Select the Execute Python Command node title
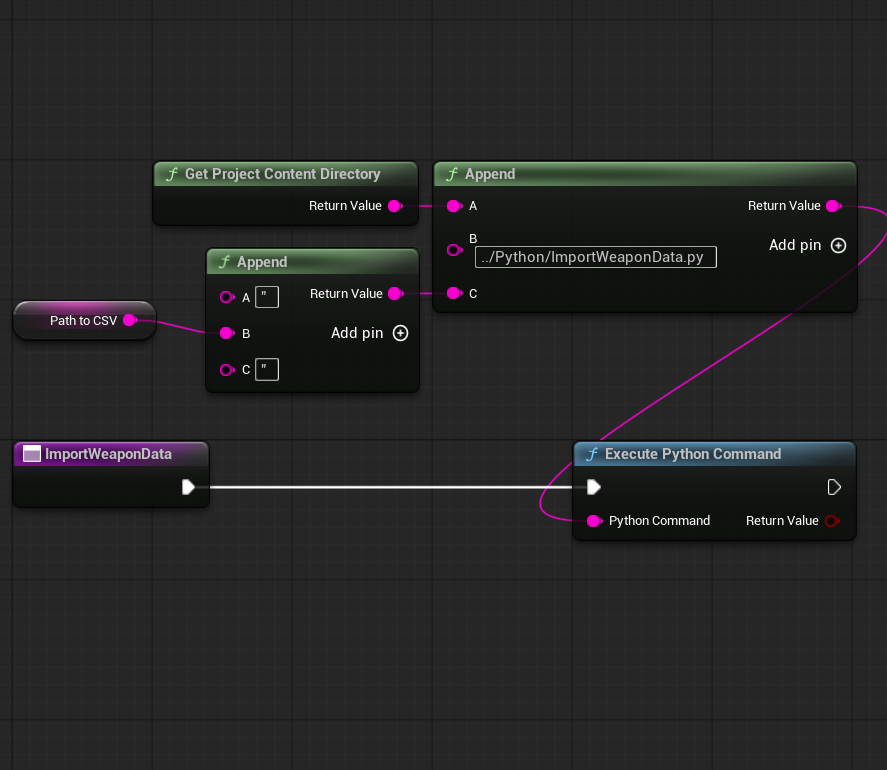Image resolution: width=887 pixels, height=770 pixels. click(x=692, y=454)
